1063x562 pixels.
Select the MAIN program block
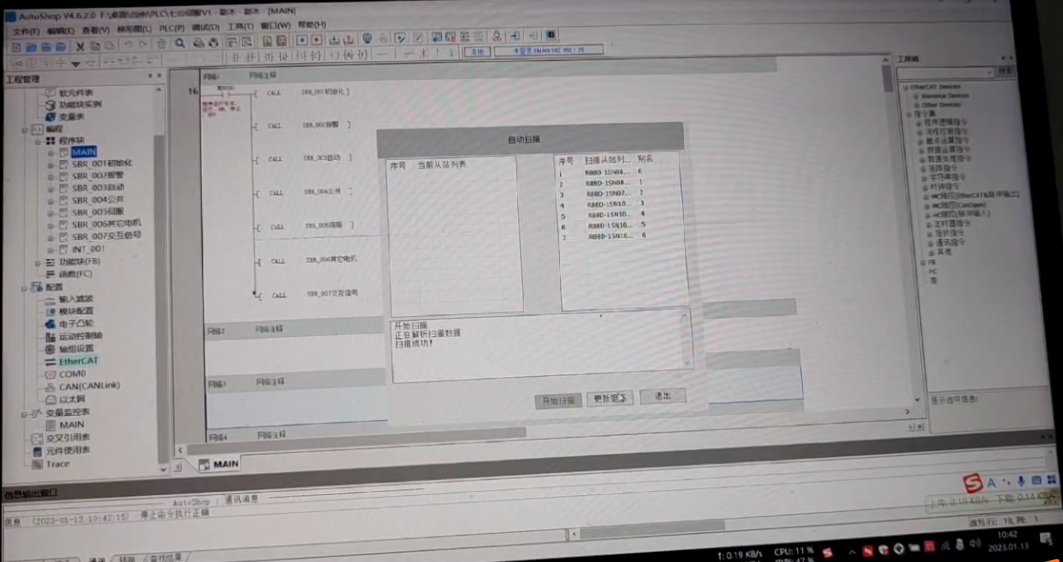pos(83,152)
